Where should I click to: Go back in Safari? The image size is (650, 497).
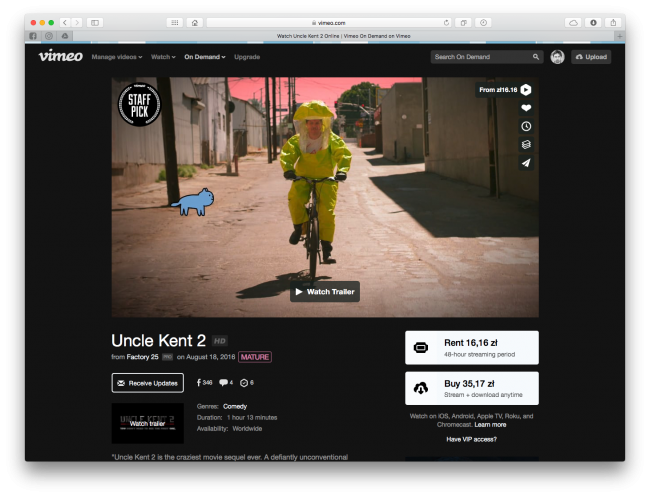coord(65,22)
